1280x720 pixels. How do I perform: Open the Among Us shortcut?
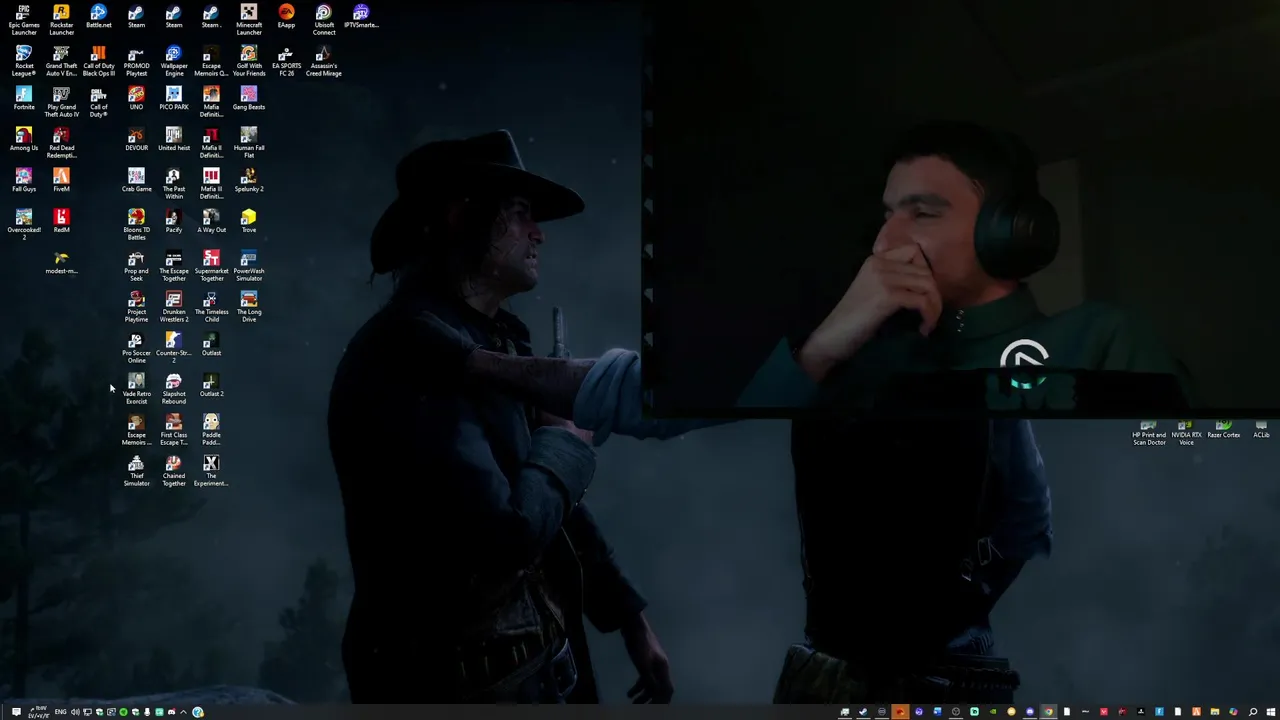tap(24, 139)
